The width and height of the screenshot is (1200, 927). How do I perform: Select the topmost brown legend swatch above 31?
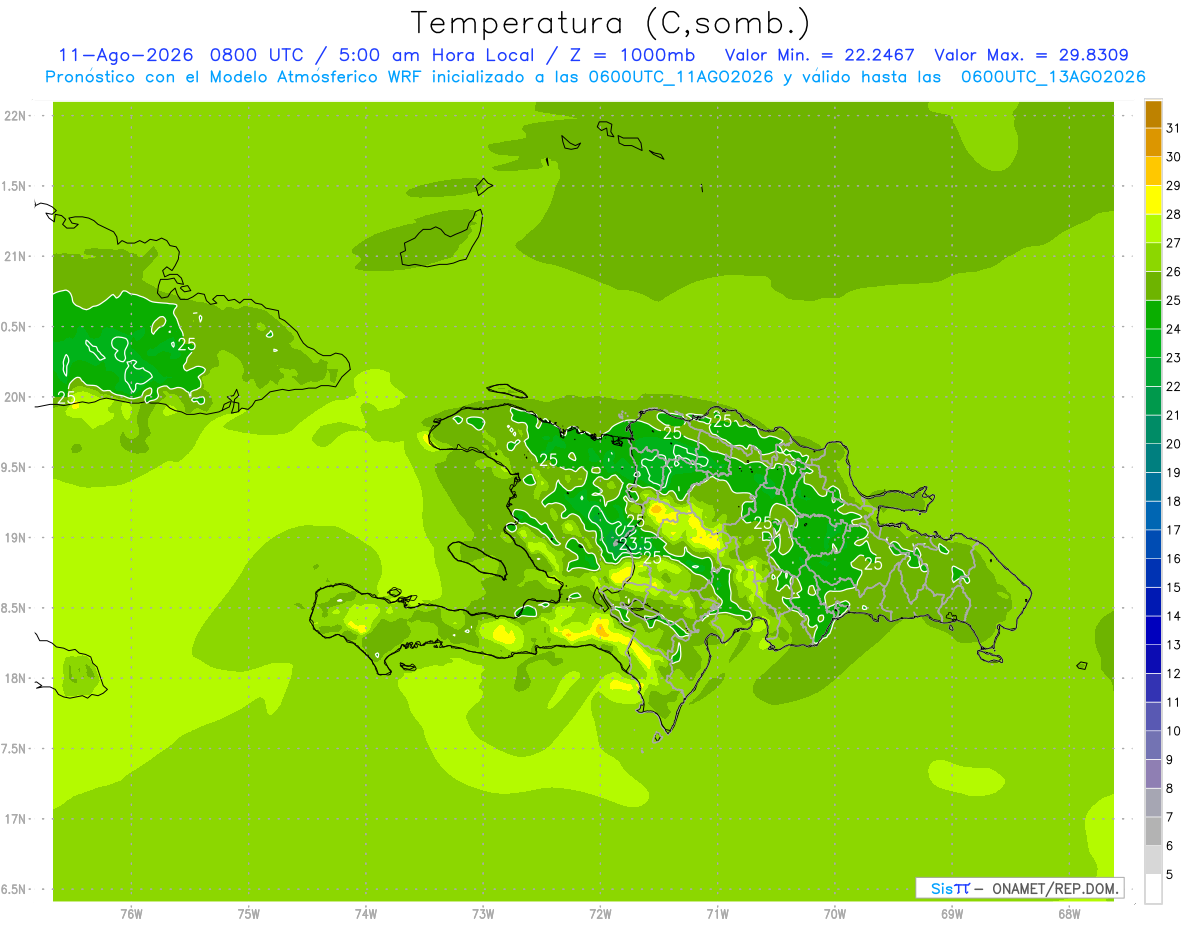(1153, 114)
